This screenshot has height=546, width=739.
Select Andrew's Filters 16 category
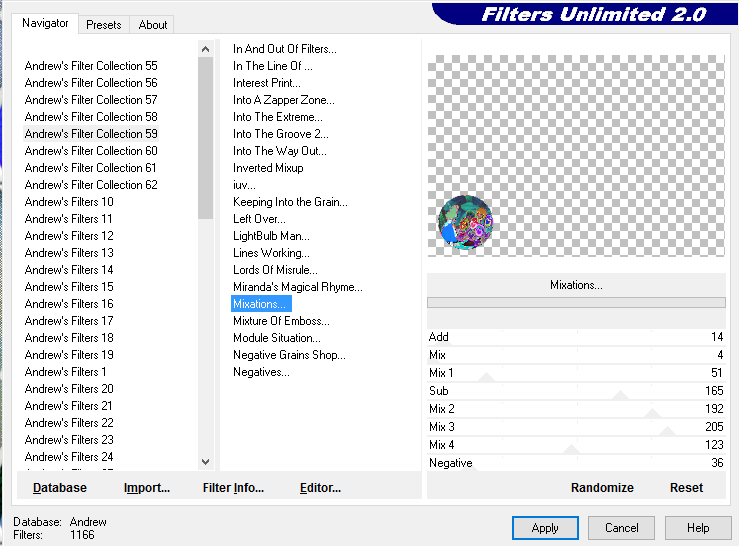point(69,304)
